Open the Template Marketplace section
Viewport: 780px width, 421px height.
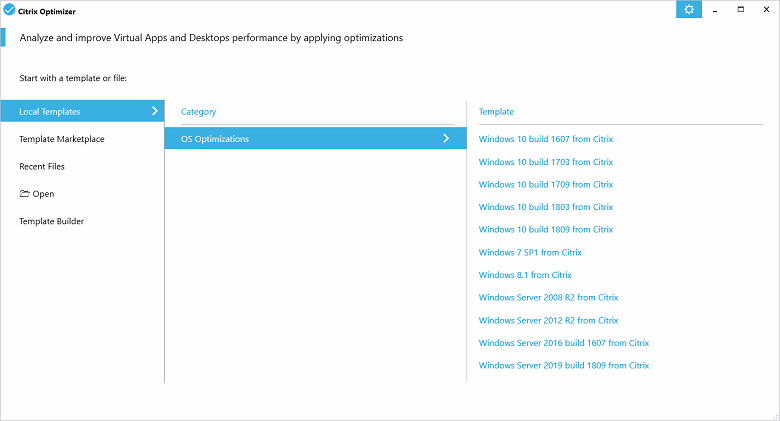[61, 139]
